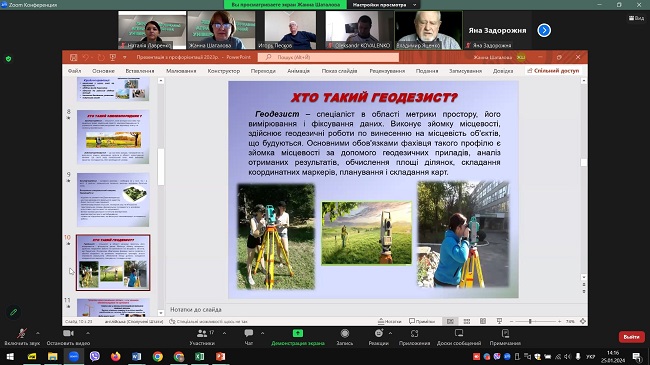
Task: Click the zoom in plus button
Action: [560, 321]
